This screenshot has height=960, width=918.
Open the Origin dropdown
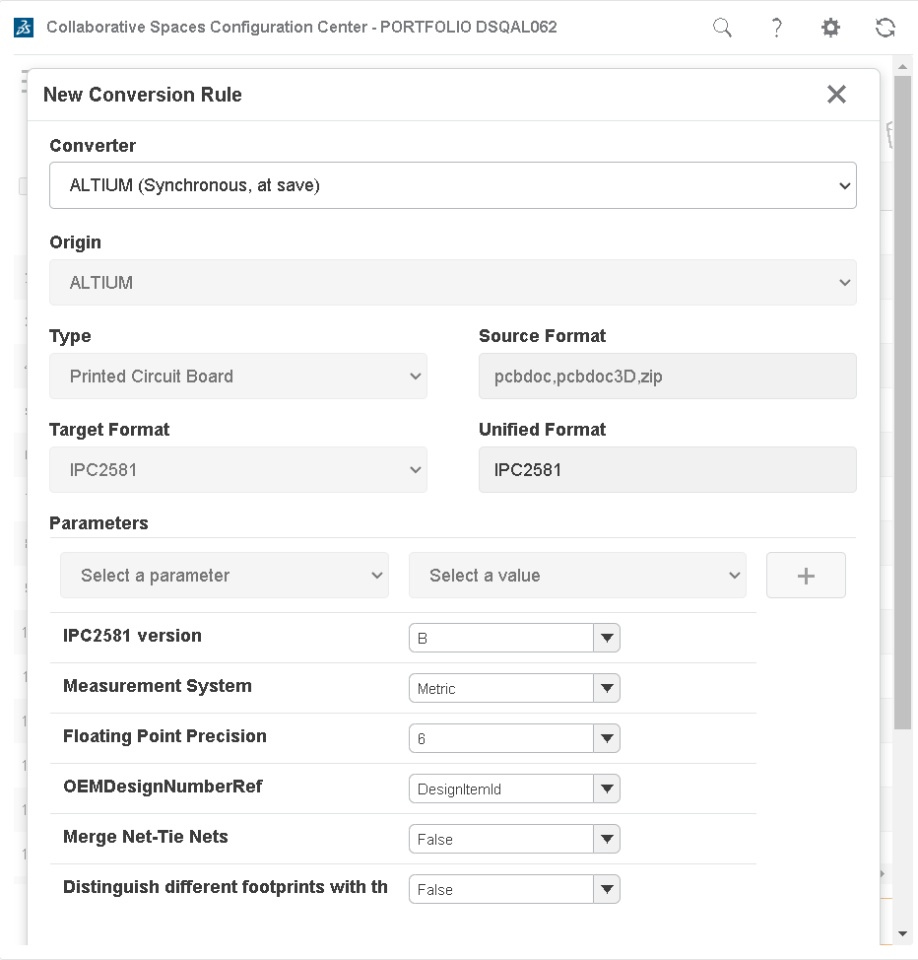coord(452,283)
